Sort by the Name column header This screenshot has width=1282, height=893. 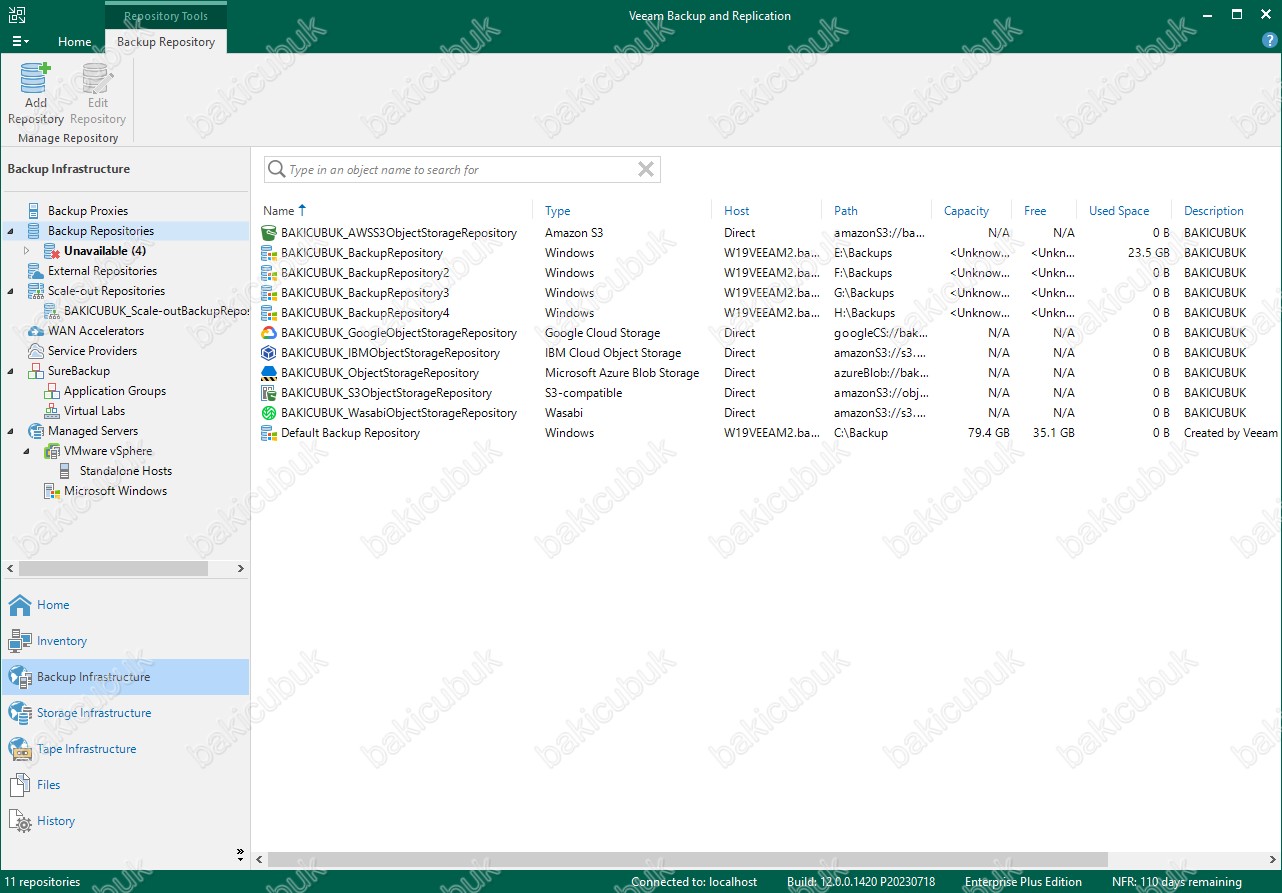coord(279,211)
